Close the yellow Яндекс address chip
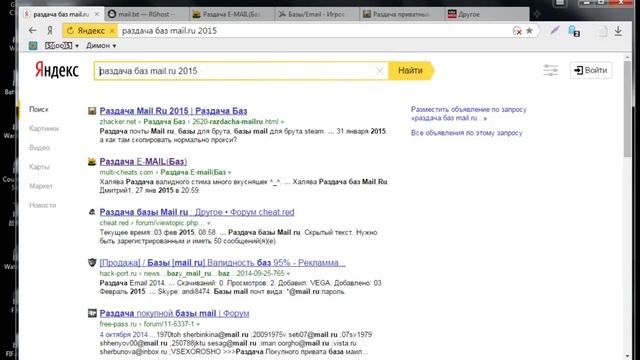The height and width of the screenshot is (360, 640). pos(111,31)
